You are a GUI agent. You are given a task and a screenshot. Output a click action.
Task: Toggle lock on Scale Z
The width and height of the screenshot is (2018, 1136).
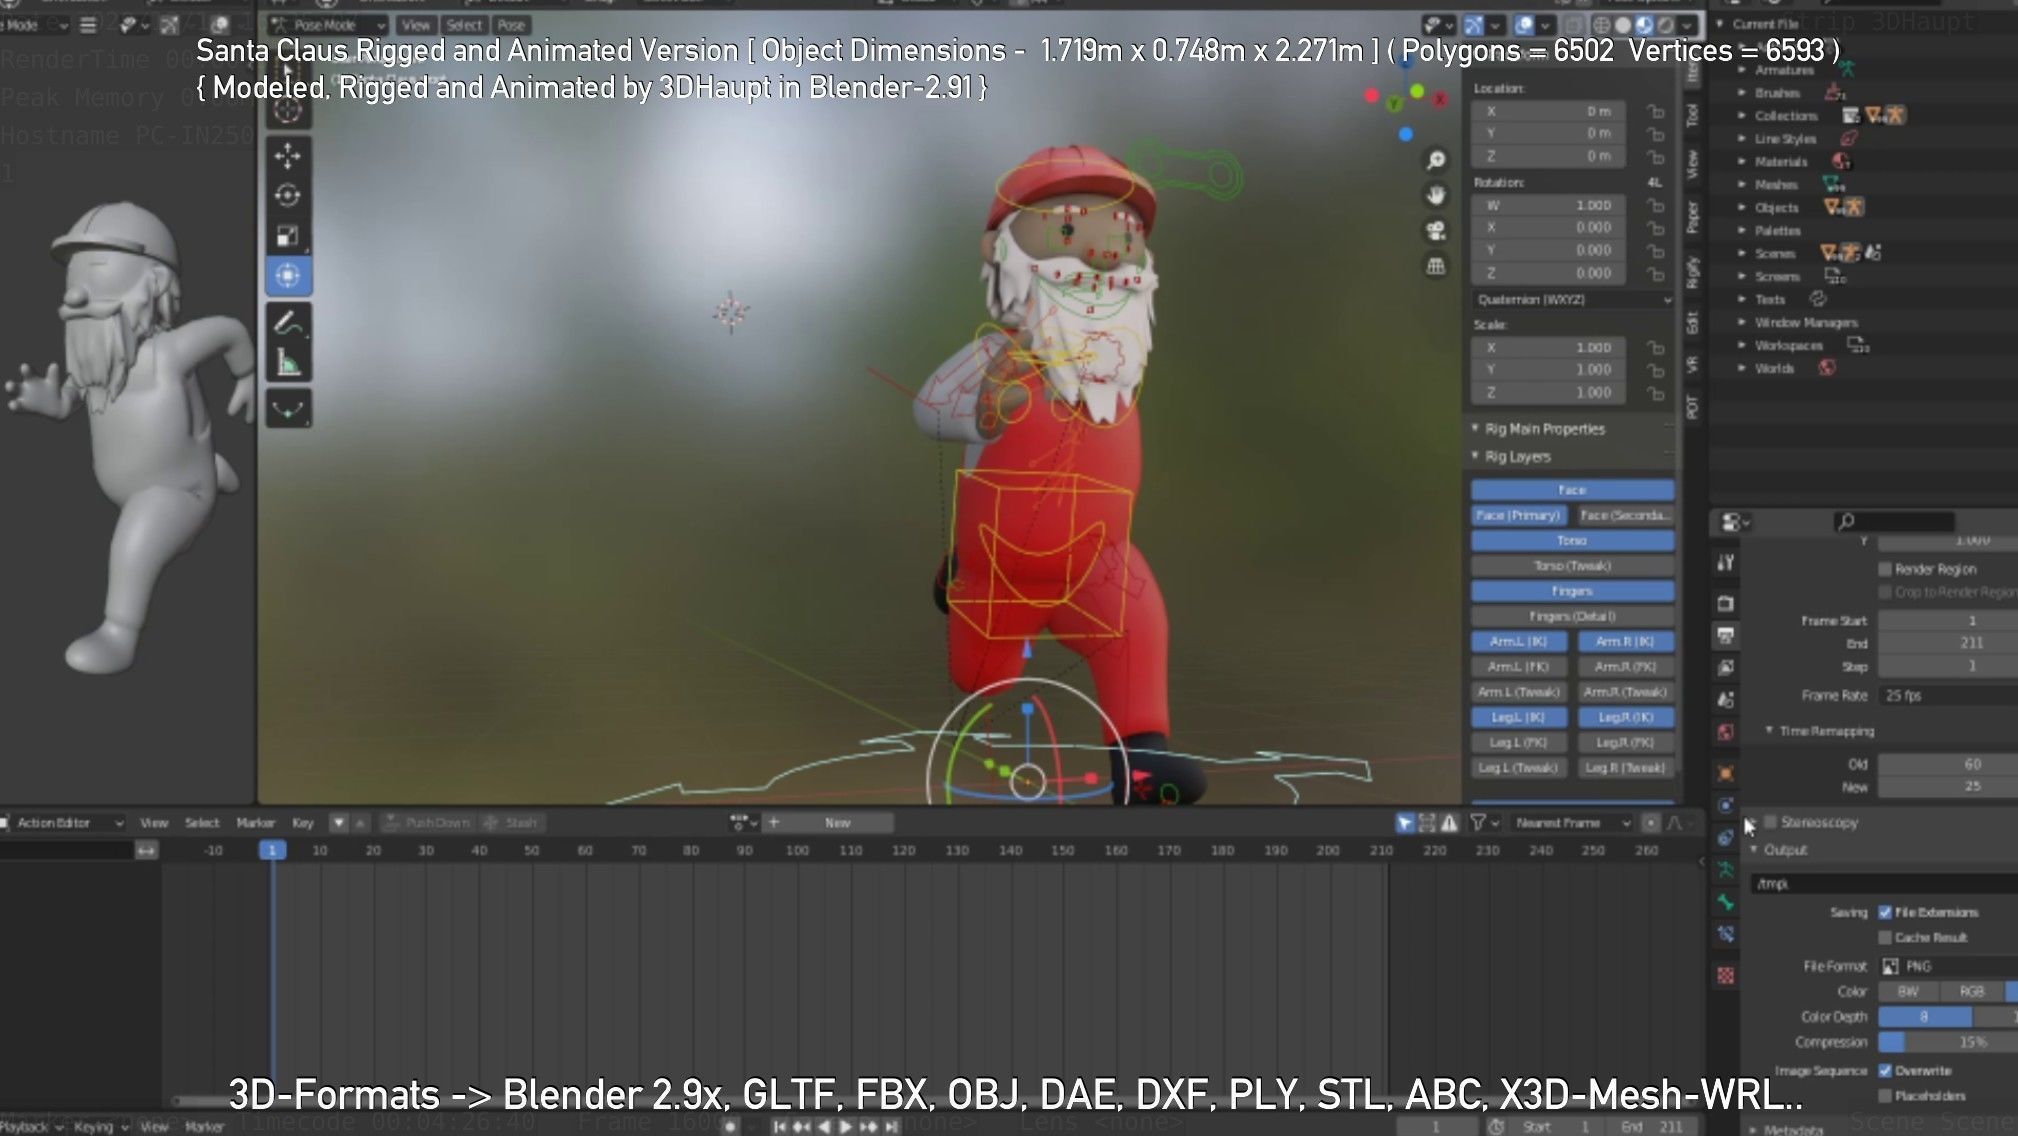1656,393
